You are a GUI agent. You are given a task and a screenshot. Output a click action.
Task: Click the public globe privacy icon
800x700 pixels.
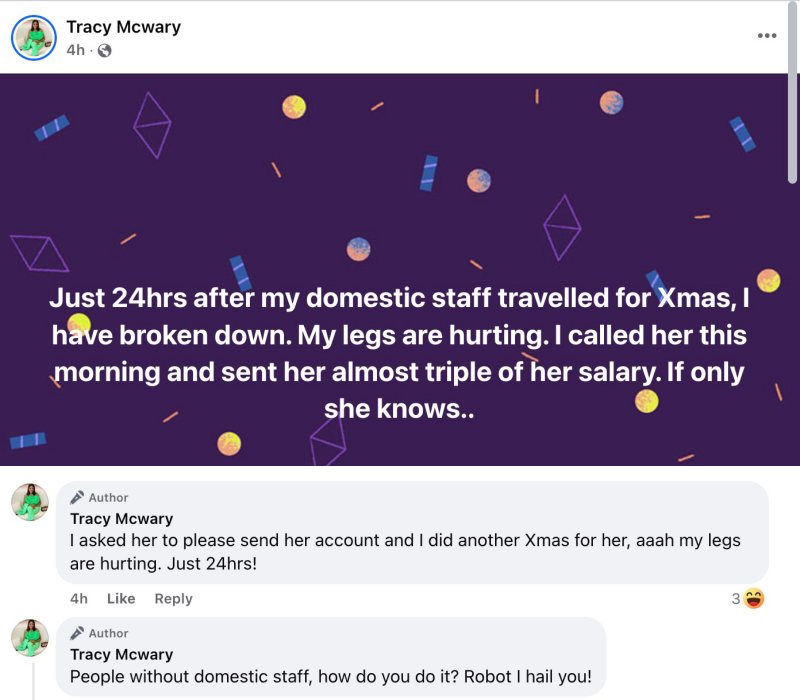[104, 50]
